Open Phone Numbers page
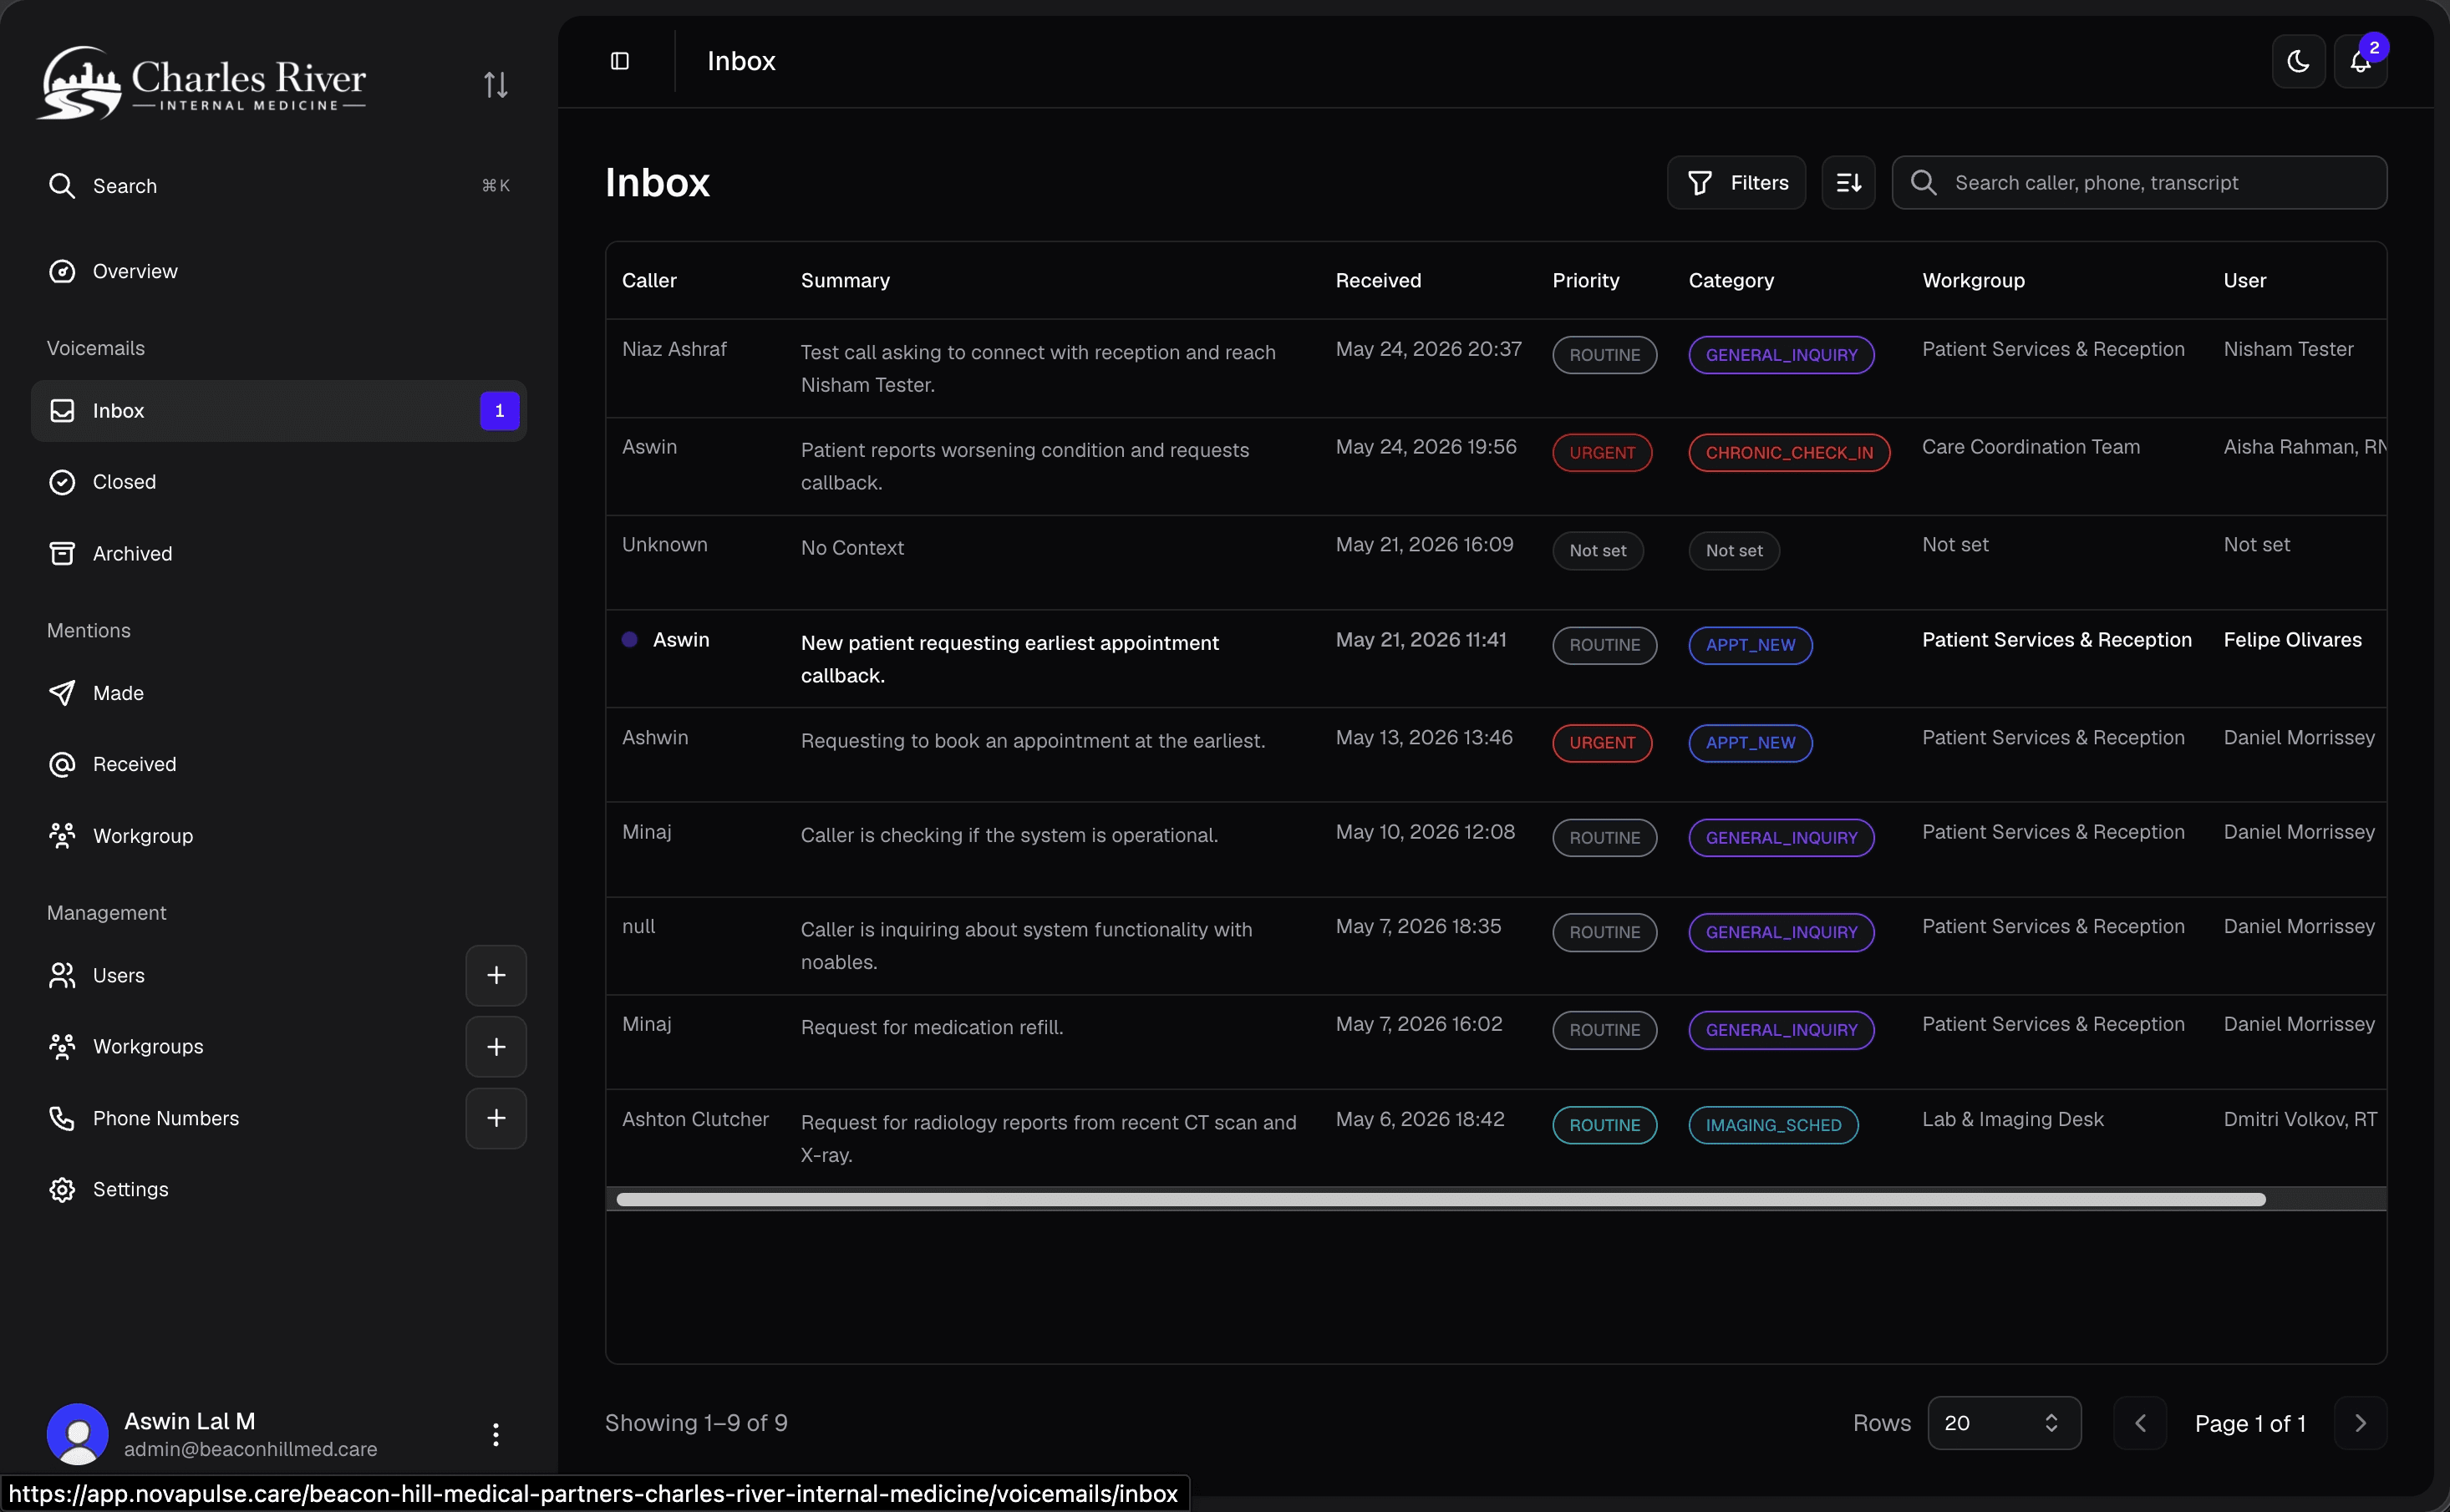2450x1512 pixels. [x=245, y=1118]
